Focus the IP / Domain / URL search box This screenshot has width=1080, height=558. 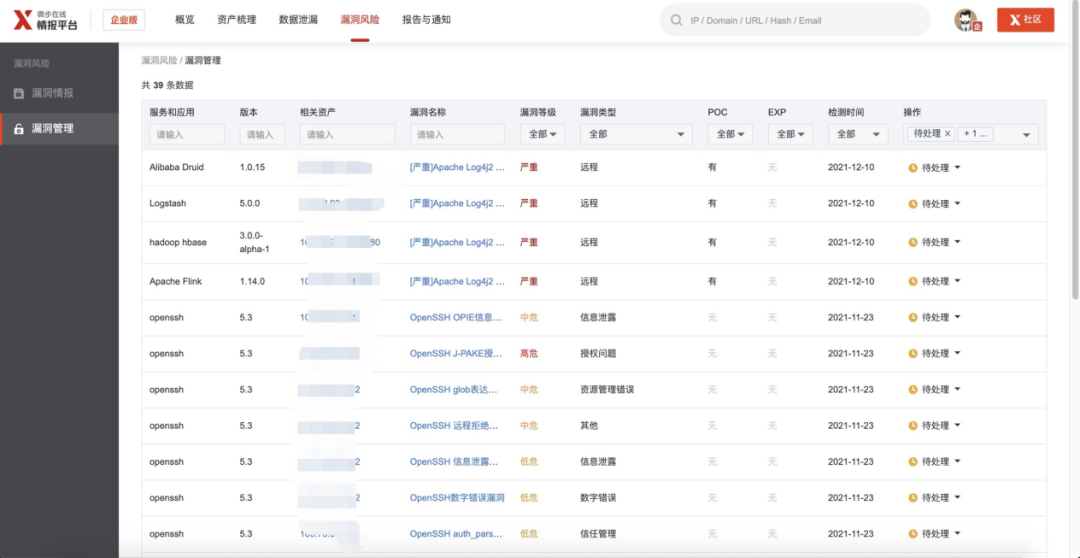[794, 21]
